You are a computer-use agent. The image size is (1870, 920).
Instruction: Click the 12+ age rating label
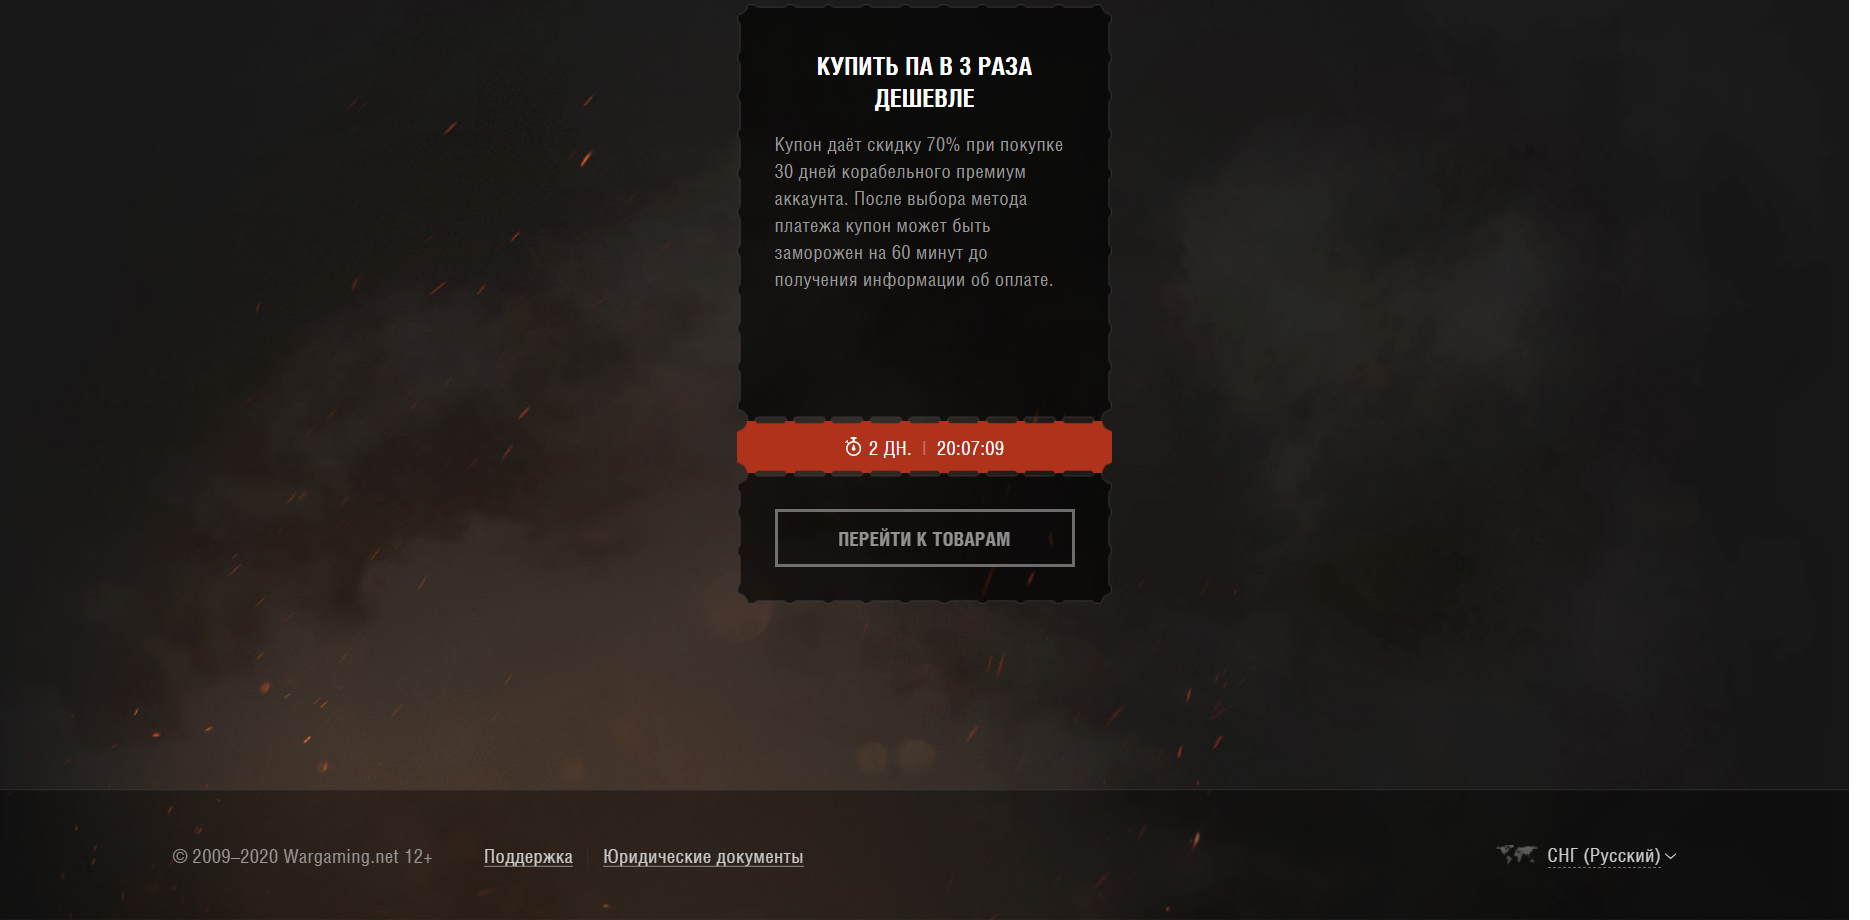coord(418,857)
